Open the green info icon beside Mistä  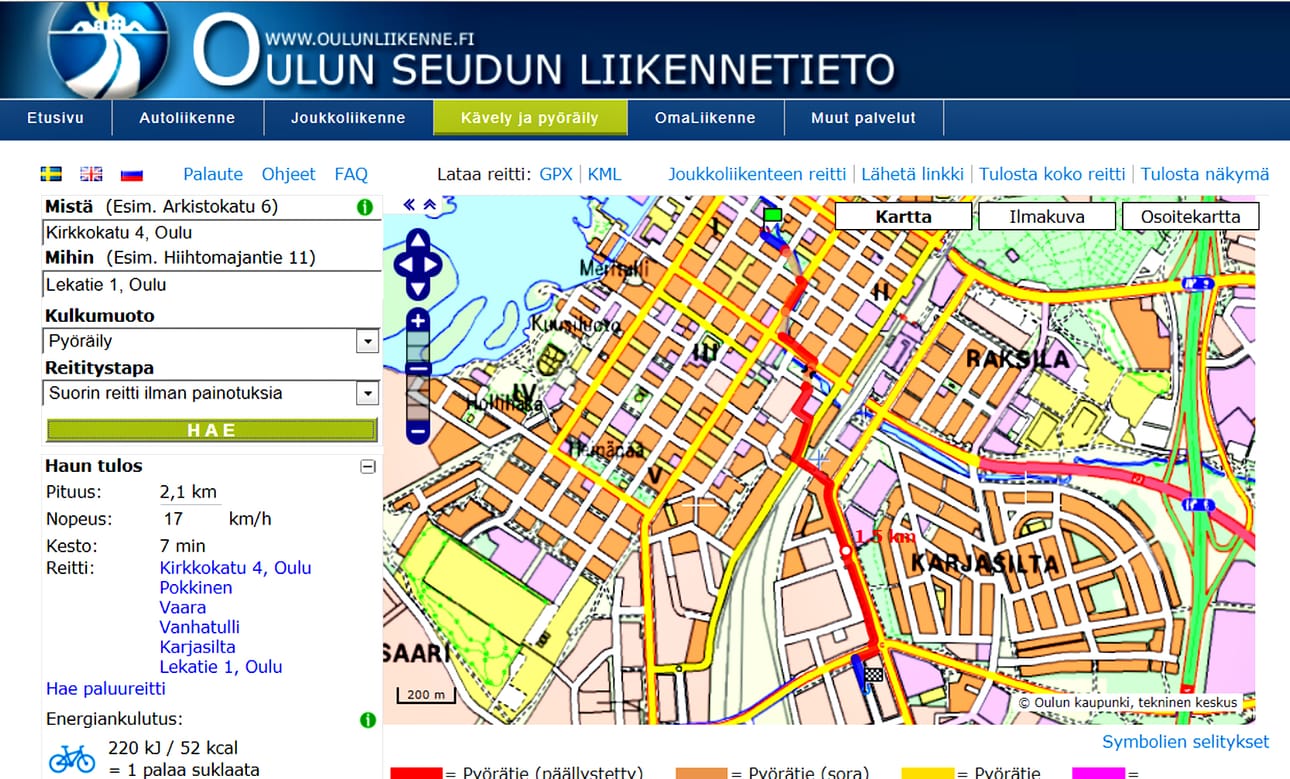pyautogui.click(x=365, y=208)
